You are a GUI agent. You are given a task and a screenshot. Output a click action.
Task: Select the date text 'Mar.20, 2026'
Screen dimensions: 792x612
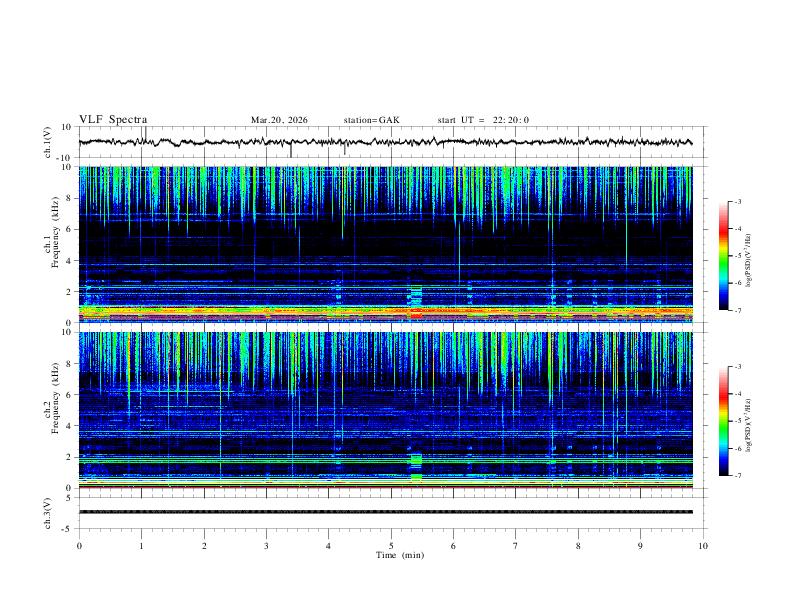pyautogui.click(x=279, y=120)
